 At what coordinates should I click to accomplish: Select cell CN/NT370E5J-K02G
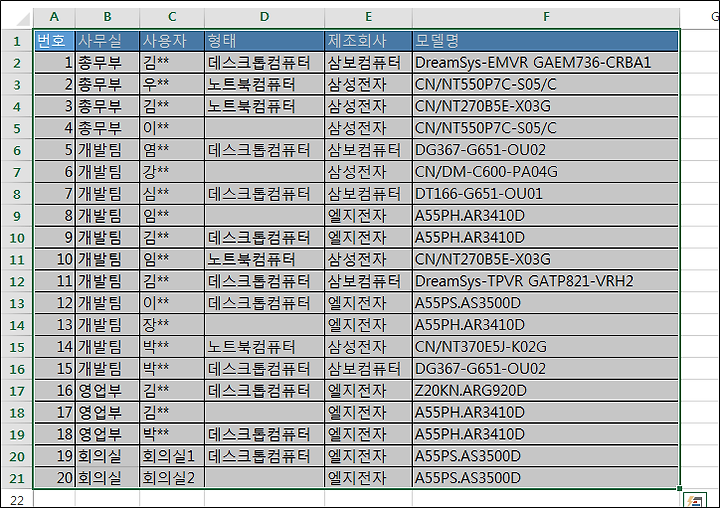546,347
